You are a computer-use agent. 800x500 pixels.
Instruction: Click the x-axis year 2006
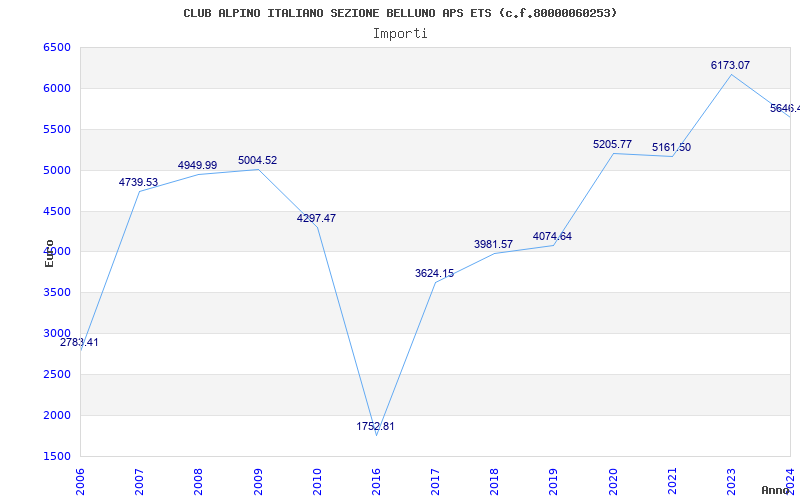pyautogui.click(x=80, y=481)
